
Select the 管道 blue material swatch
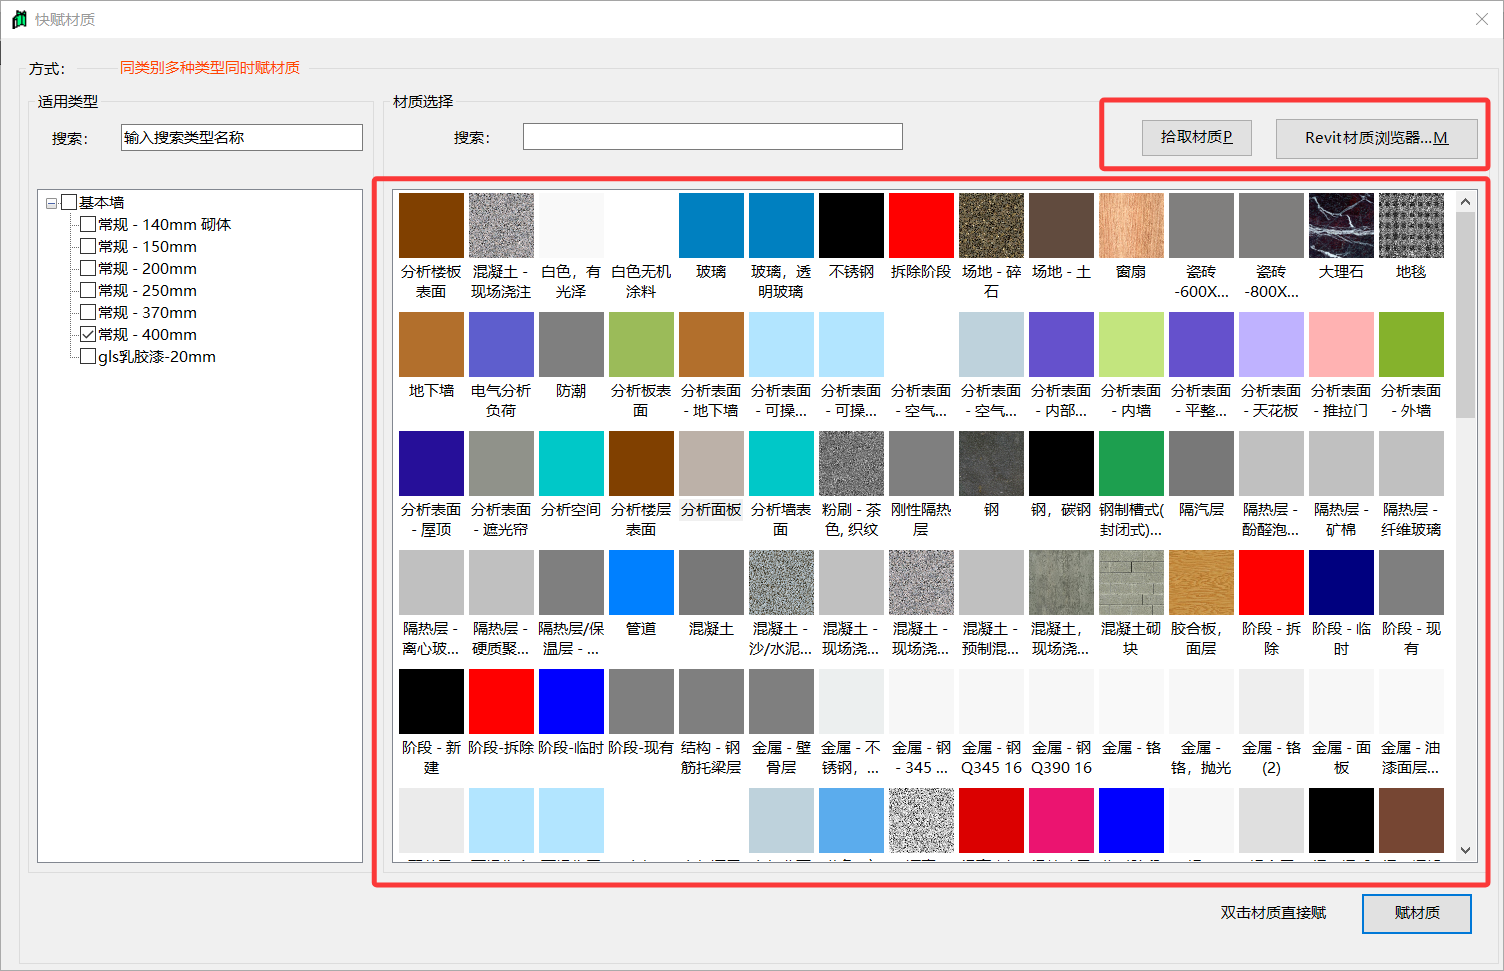pyautogui.click(x=641, y=583)
